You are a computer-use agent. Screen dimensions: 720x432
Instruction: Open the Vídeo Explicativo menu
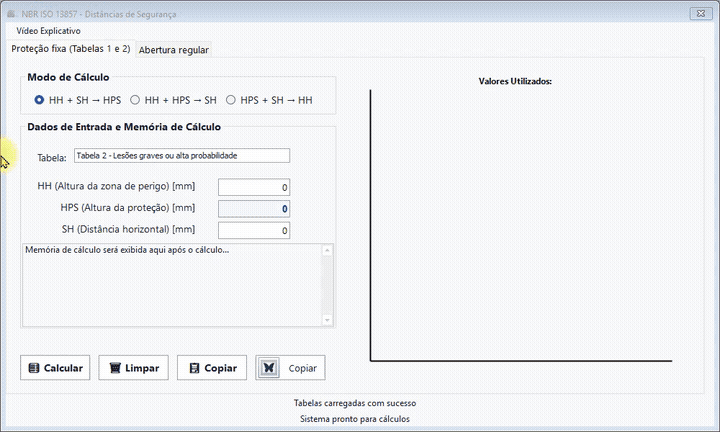[x=48, y=31]
